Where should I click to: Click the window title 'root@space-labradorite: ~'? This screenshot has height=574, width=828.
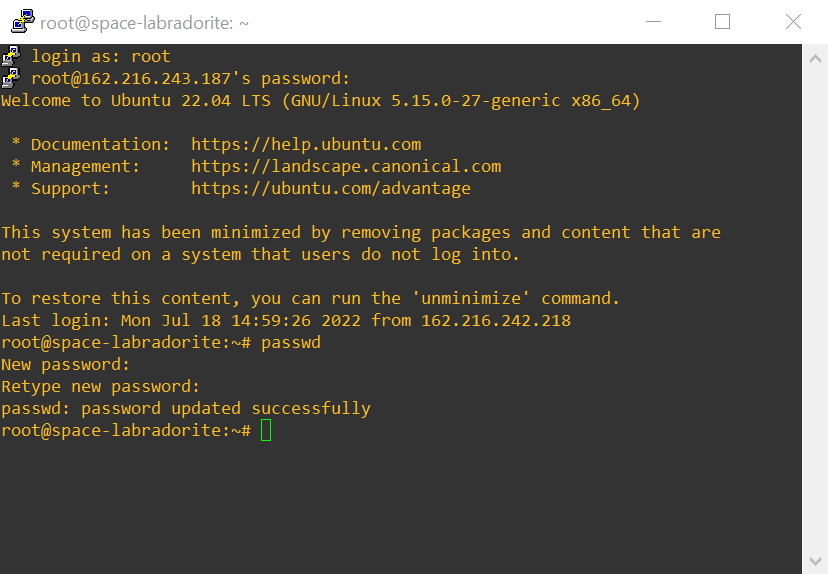click(x=145, y=22)
